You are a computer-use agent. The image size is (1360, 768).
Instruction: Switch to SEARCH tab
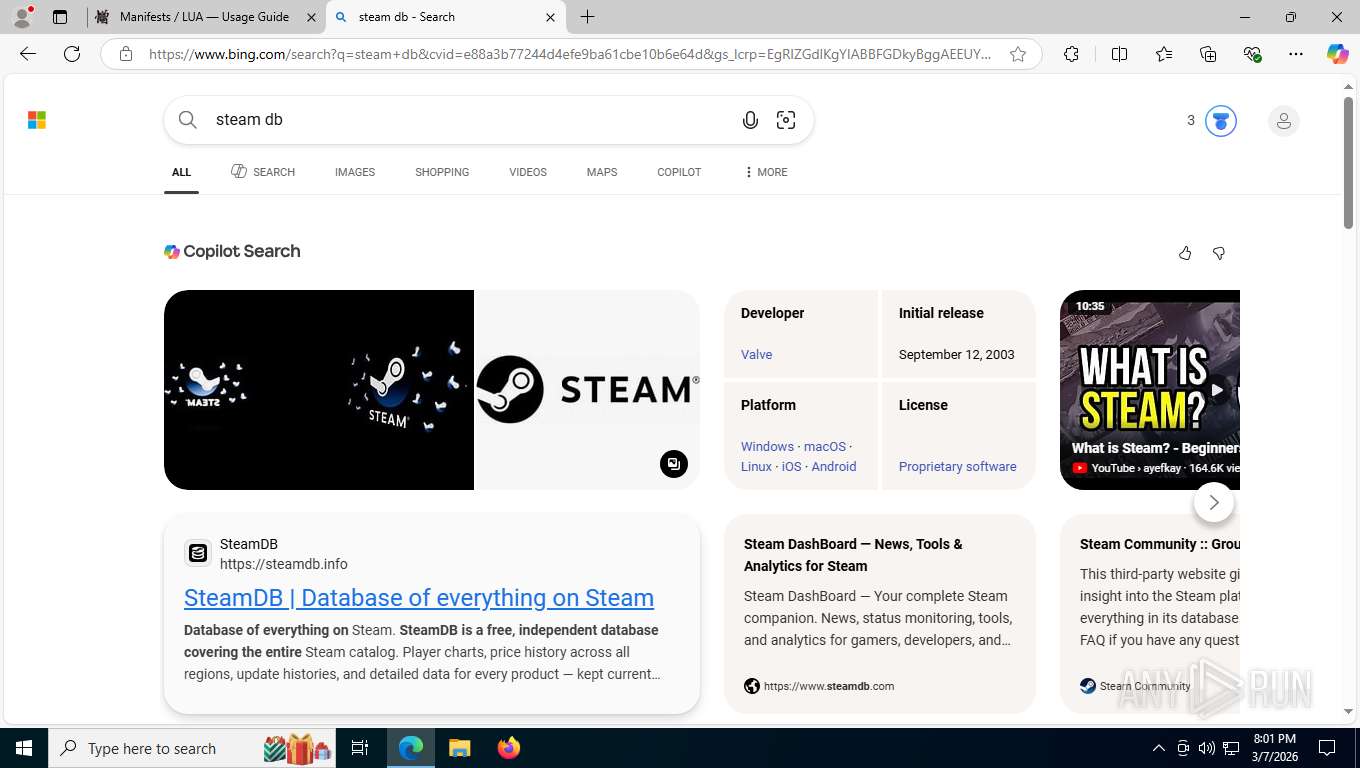pos(263,172)
